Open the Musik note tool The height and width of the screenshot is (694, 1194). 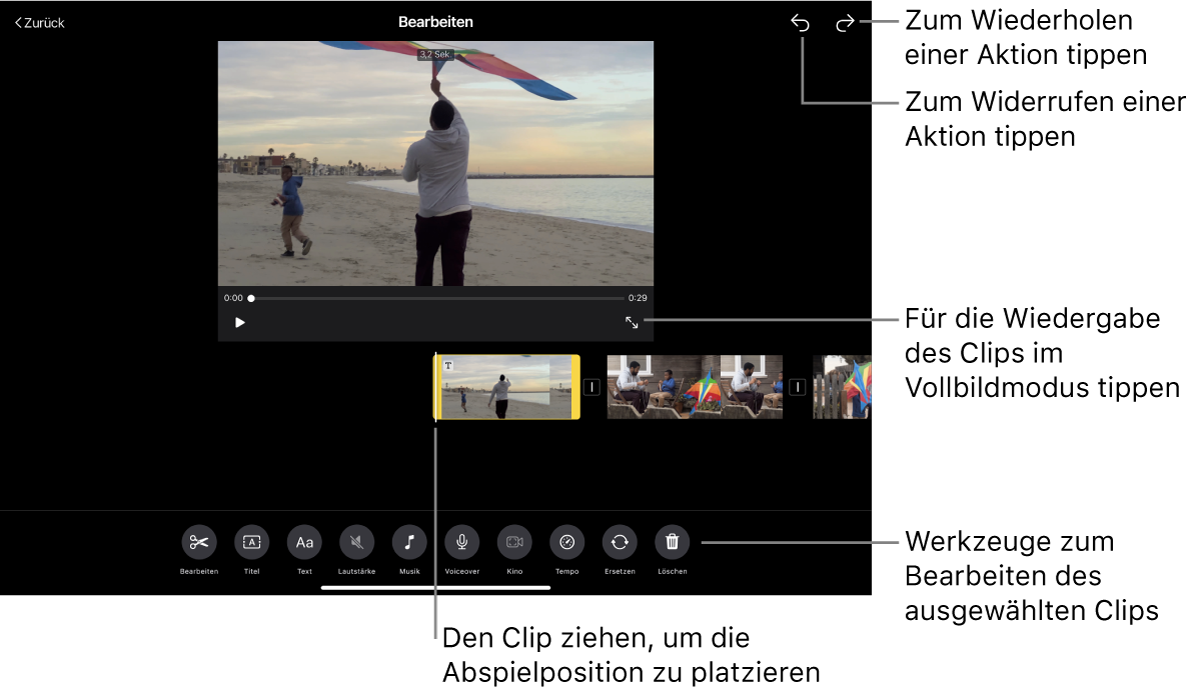tap(410, 542)
